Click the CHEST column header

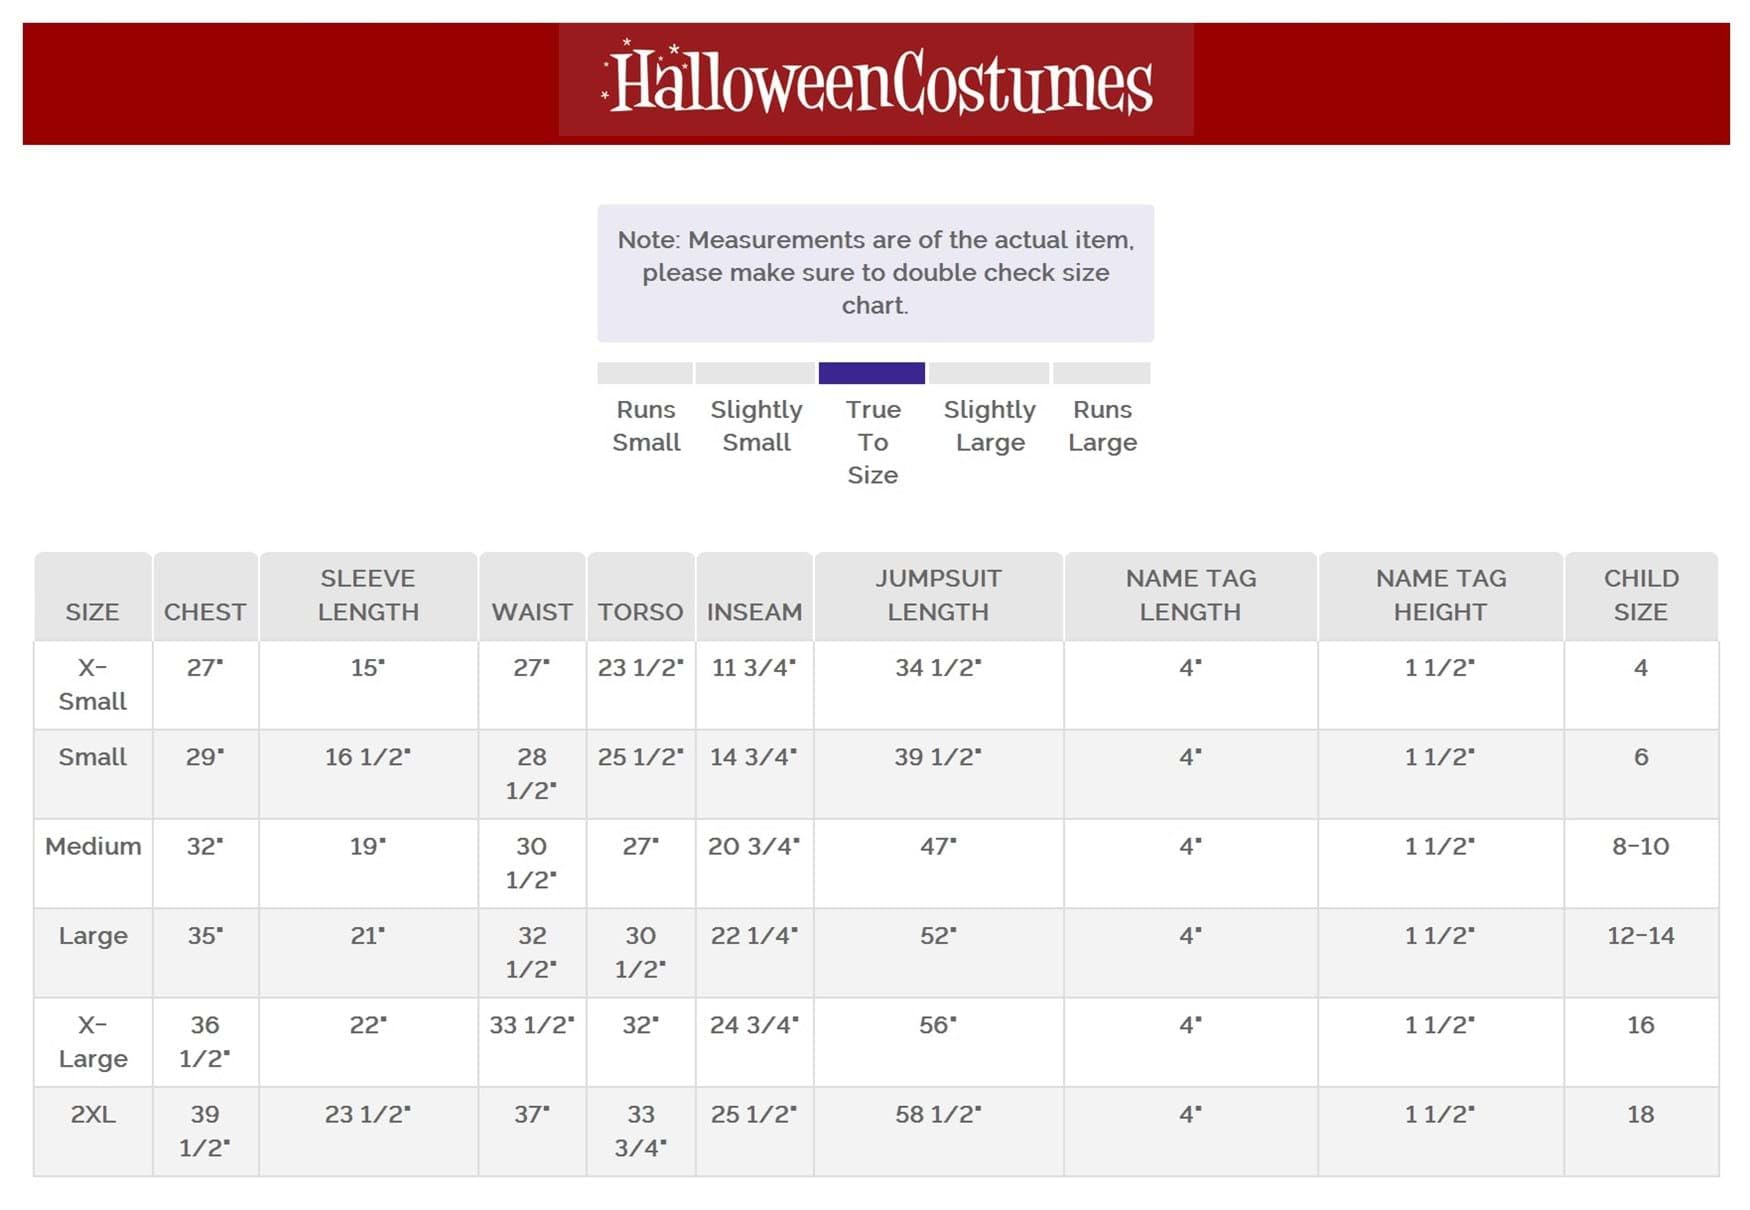205,611
